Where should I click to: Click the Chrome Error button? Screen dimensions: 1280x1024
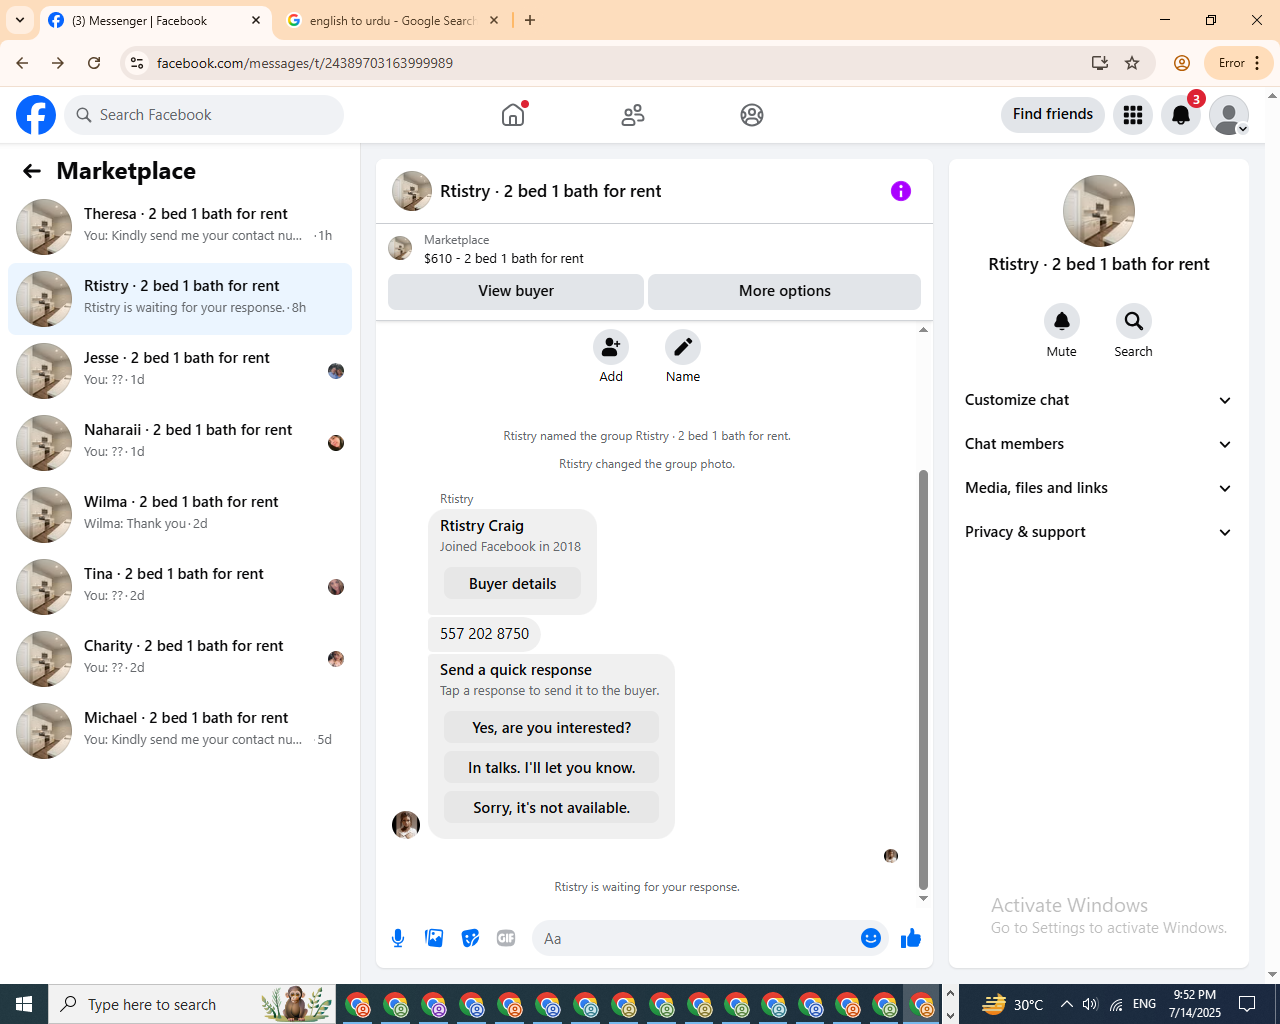click(1239, 63)
